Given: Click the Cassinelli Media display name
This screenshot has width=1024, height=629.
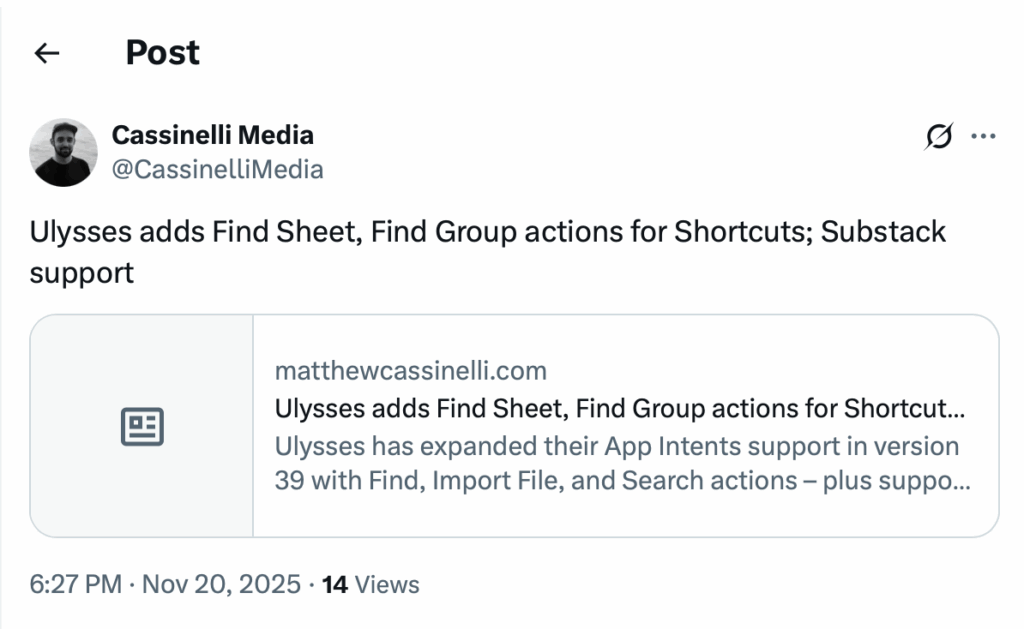Looking at the screenshot, I should tap(213, 135).
